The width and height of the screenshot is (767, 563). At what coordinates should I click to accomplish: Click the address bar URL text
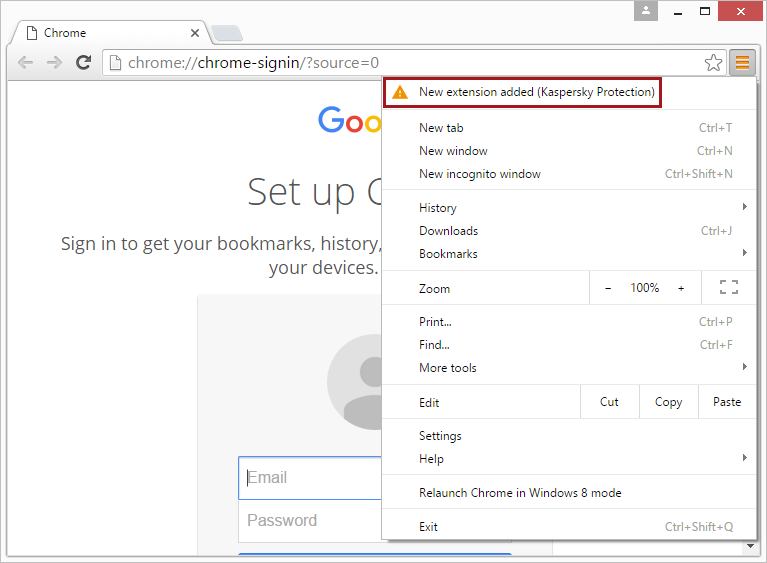coord(253,63)
